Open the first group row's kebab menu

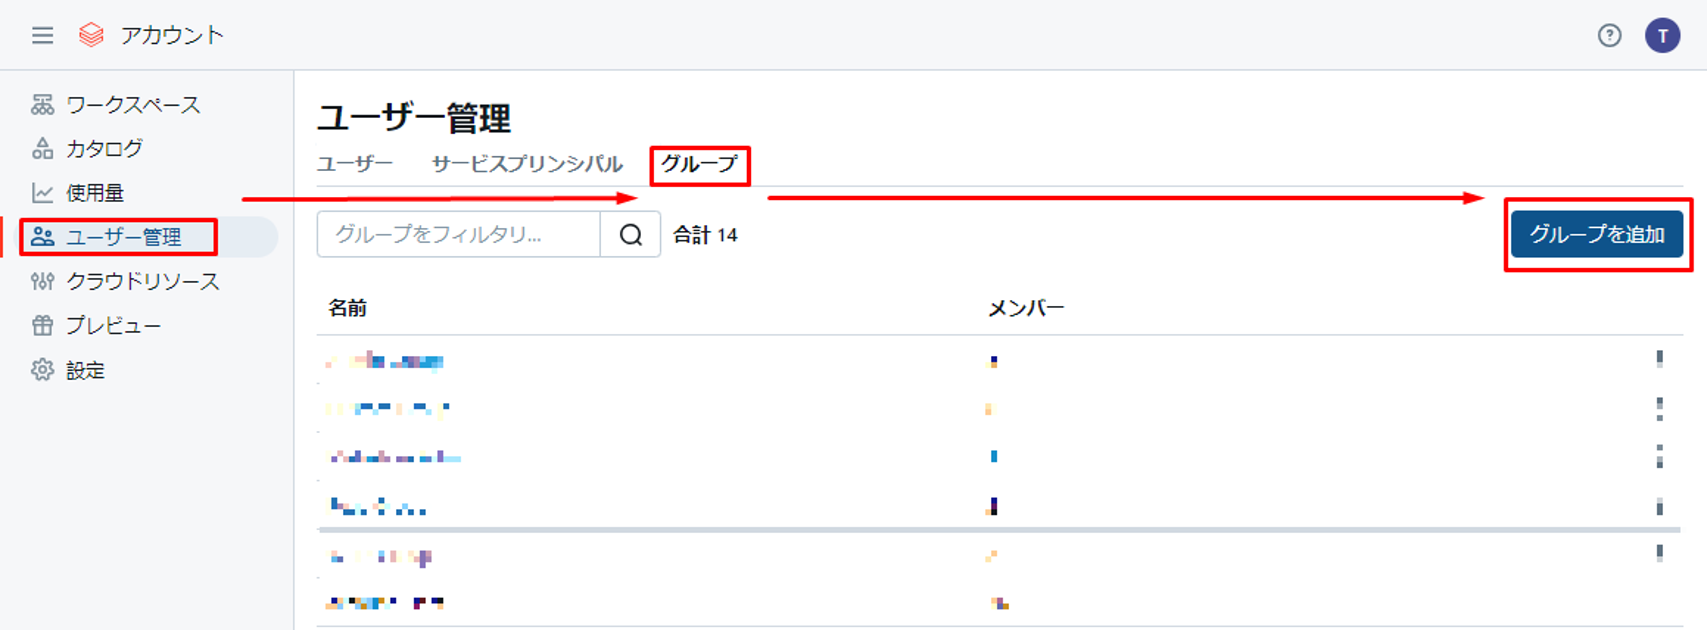click(1659, 359)
